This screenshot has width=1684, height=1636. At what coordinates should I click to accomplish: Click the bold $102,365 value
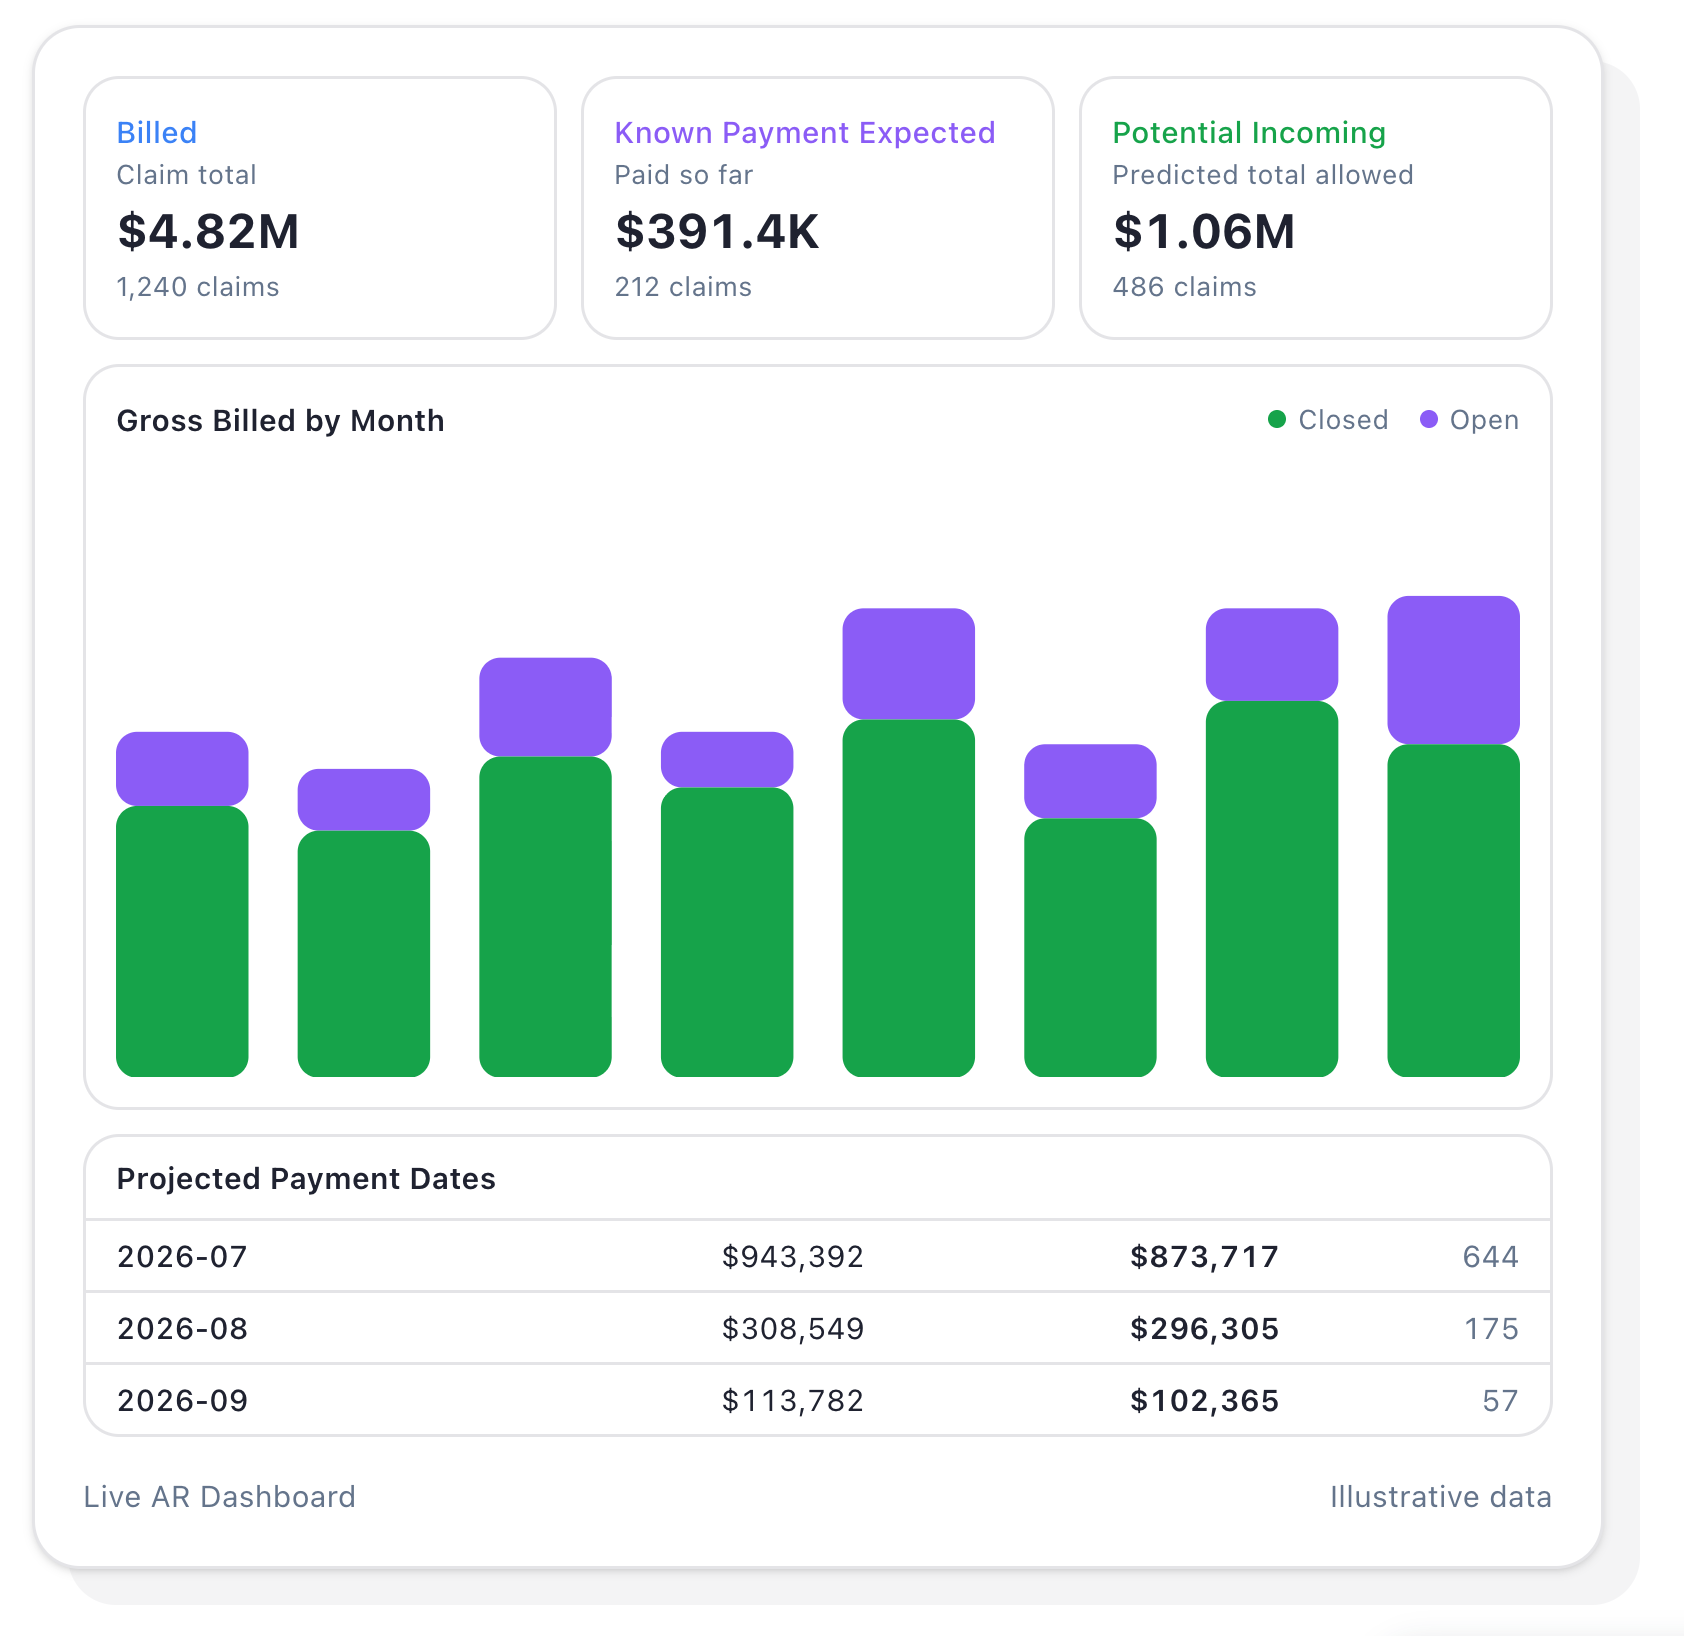pos(1204,1401)
